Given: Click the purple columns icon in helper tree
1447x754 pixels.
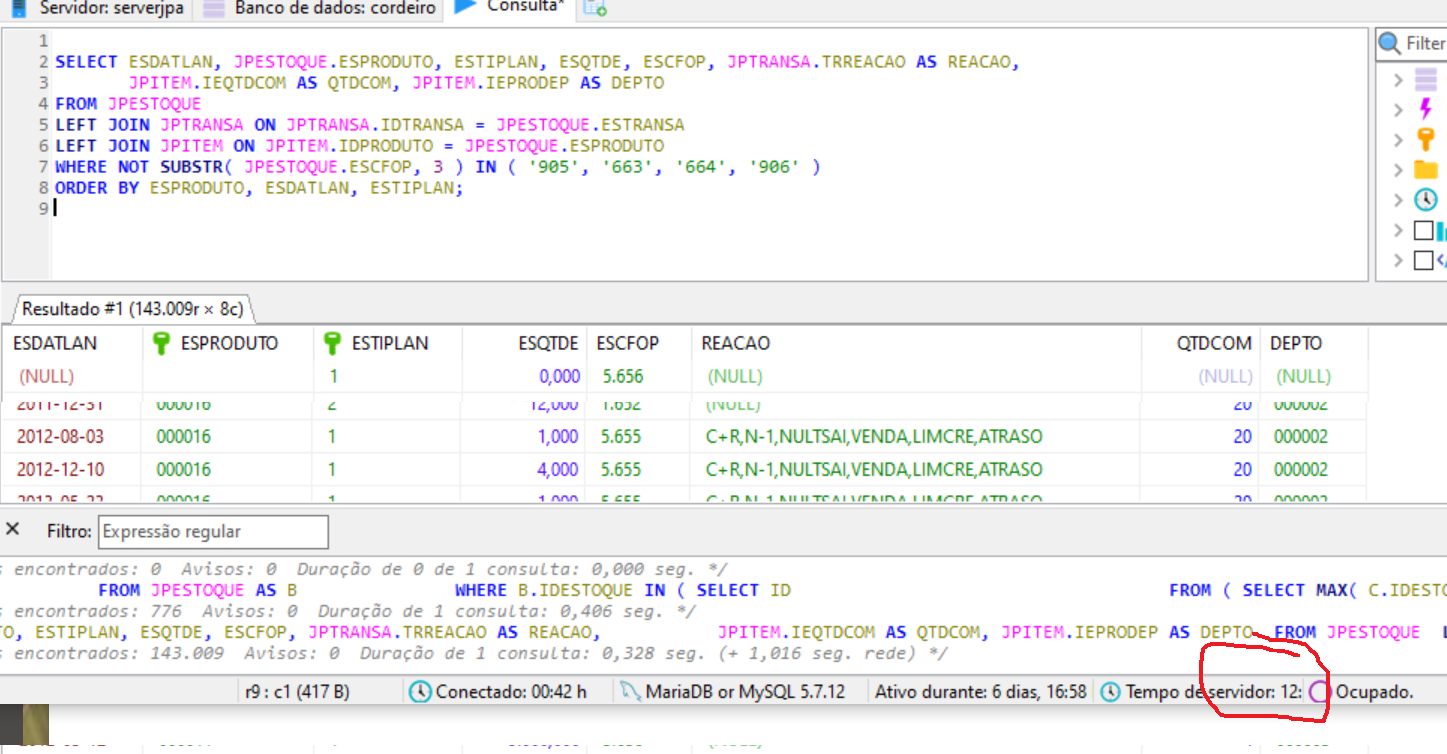Looking at the screenshot, I should (1426, 80).
